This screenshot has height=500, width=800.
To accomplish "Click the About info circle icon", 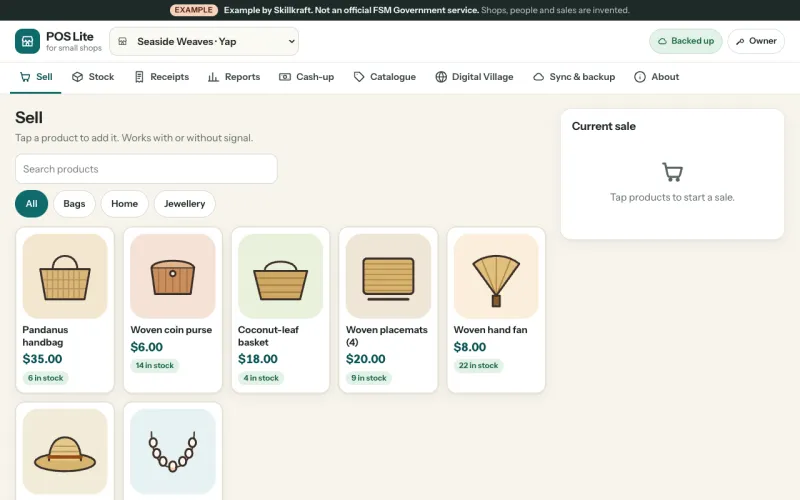I will (640, 77).
